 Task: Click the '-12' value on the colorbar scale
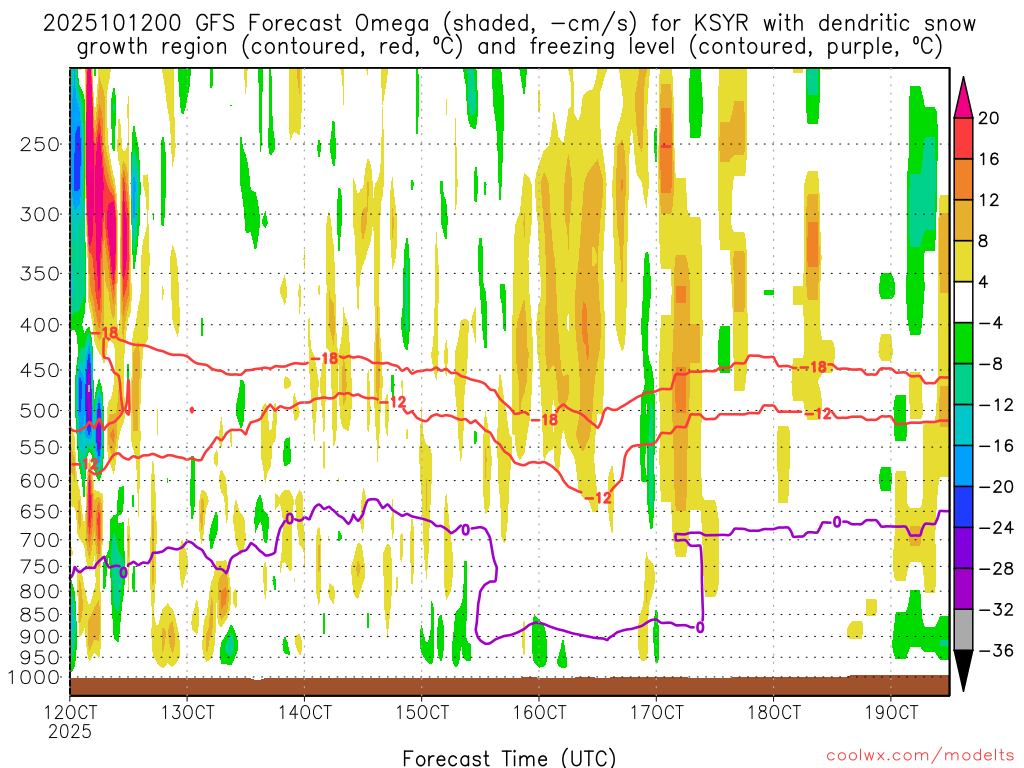click(996, 405)
